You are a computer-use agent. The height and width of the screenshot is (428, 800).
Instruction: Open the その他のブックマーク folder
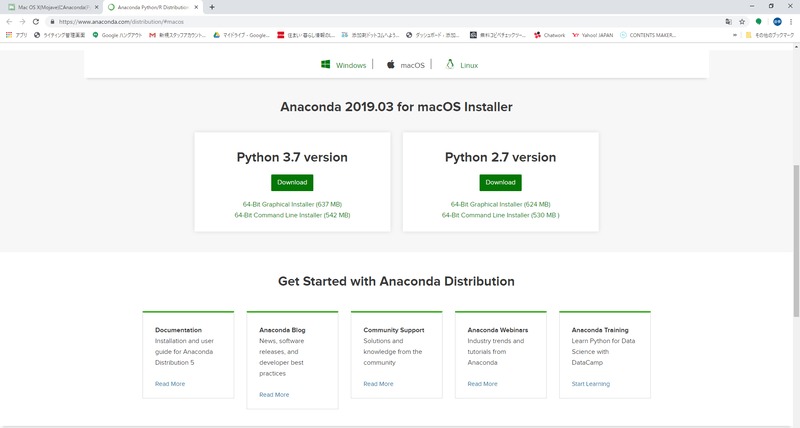pyautogui.click(x=770, y=35)
